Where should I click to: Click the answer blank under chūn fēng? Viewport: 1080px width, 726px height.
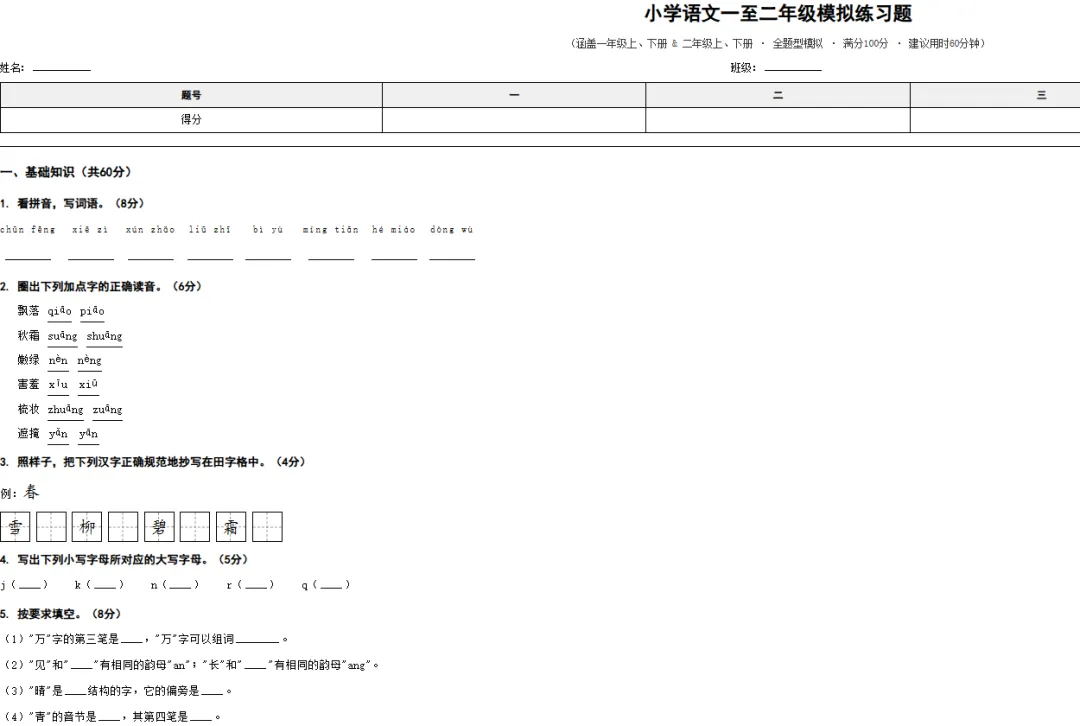(28, 257)
